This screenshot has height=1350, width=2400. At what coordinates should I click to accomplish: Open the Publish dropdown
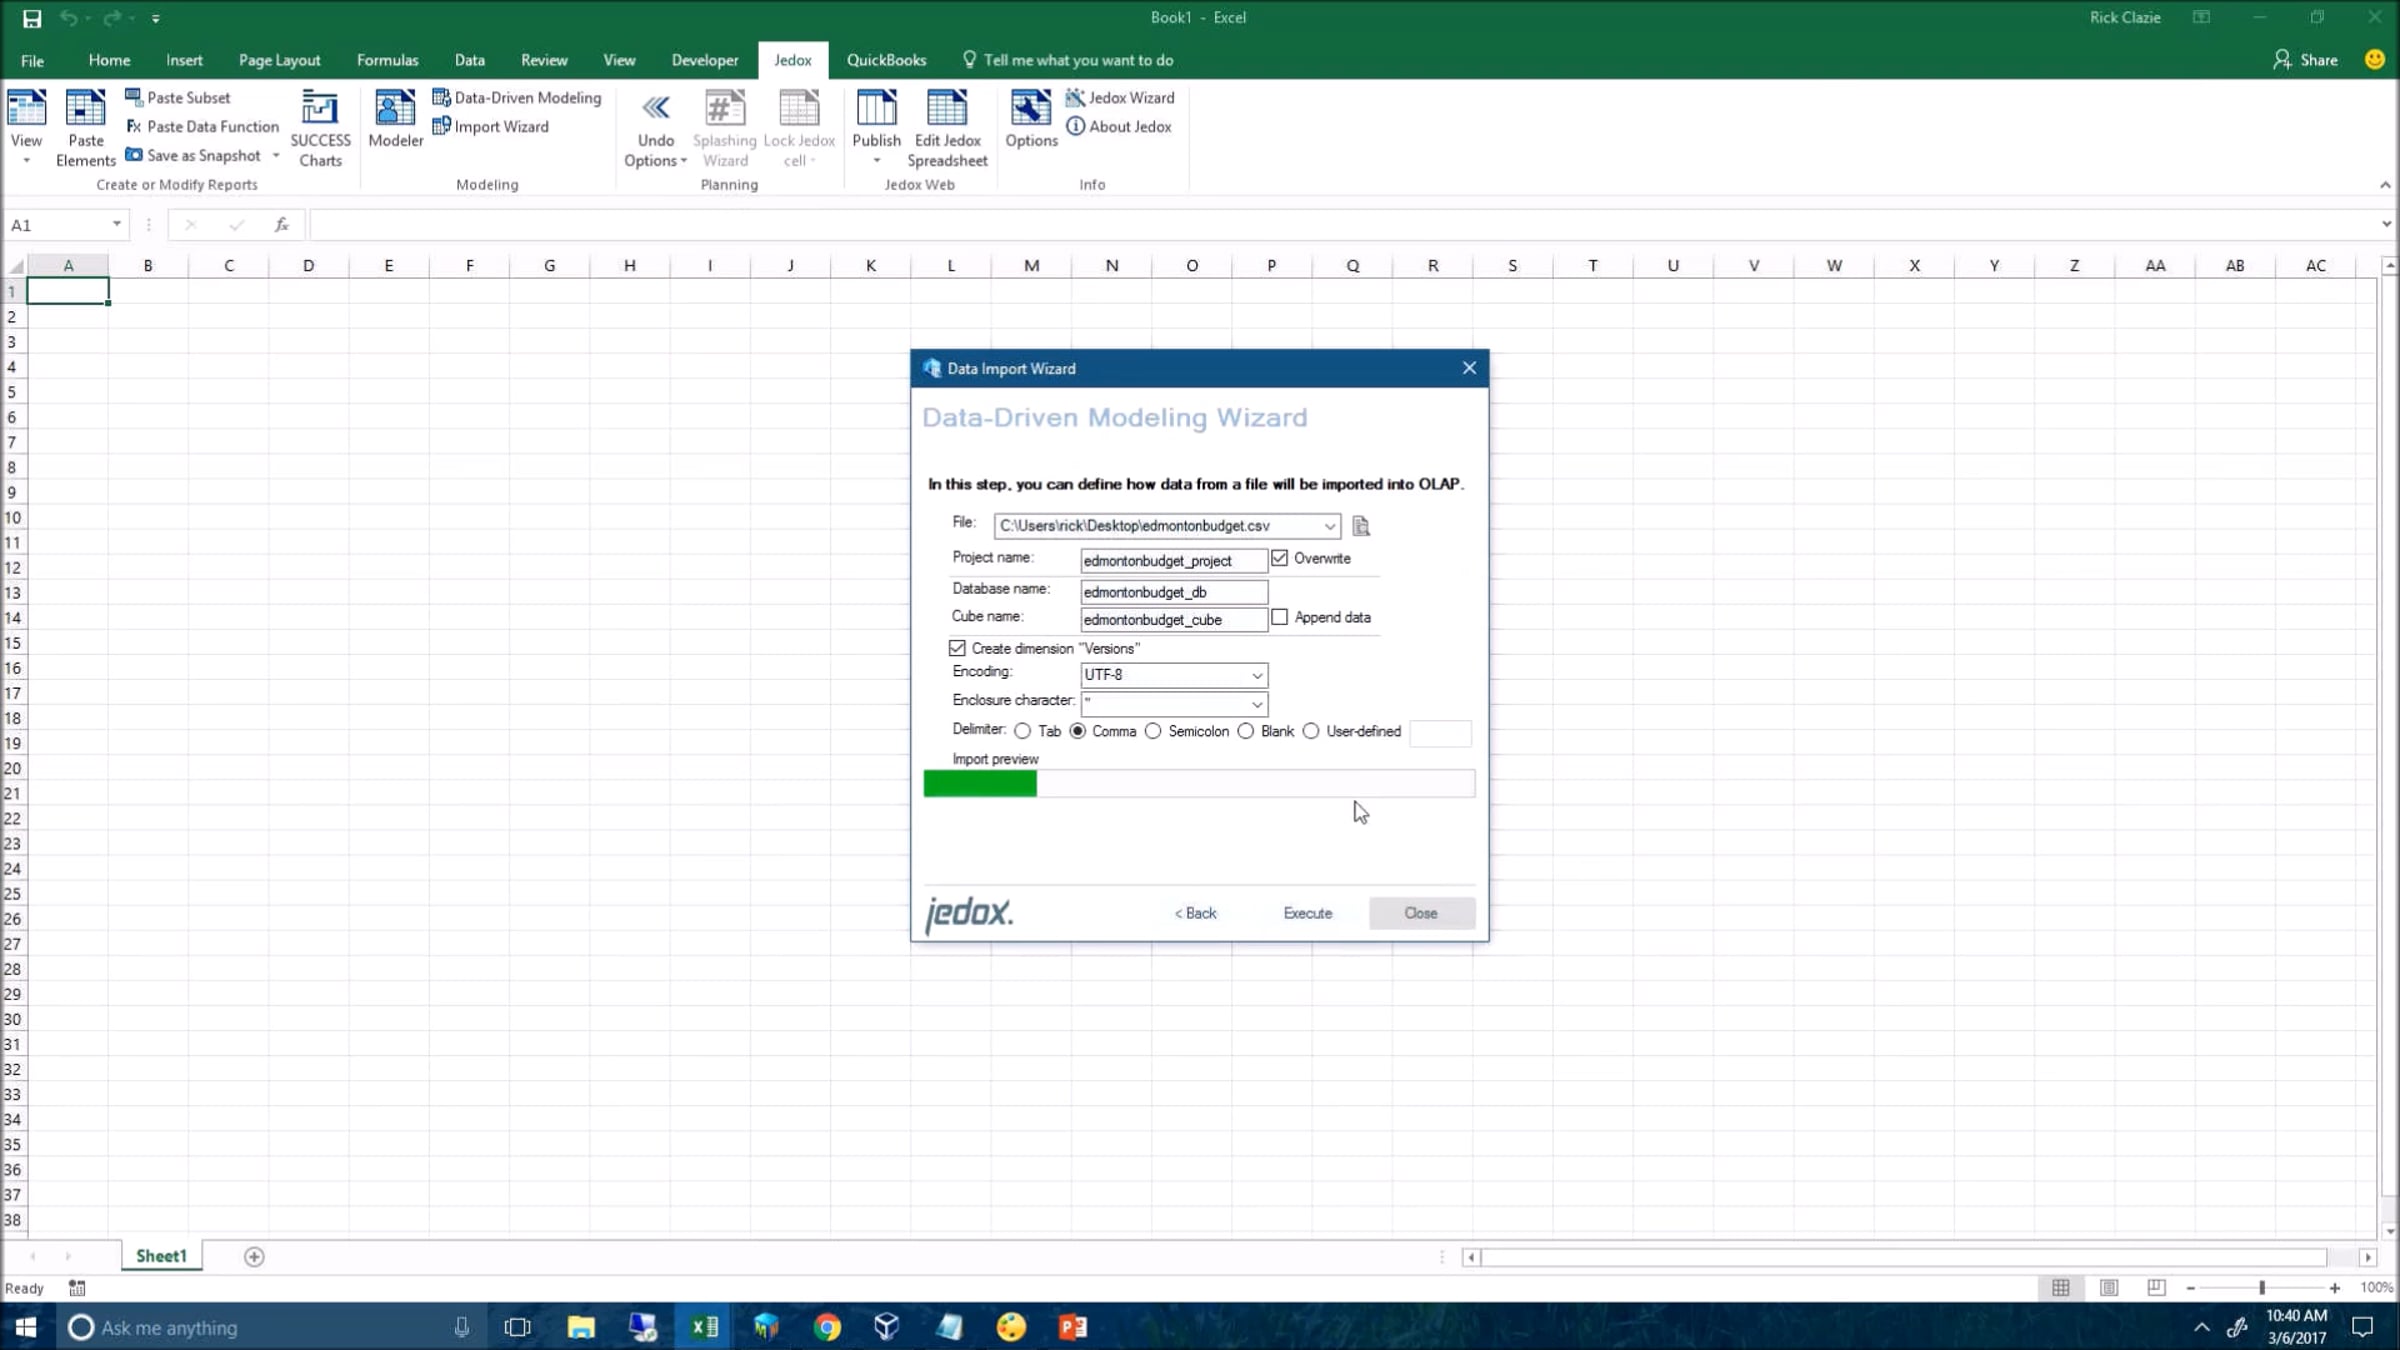[x=877, y=160]
